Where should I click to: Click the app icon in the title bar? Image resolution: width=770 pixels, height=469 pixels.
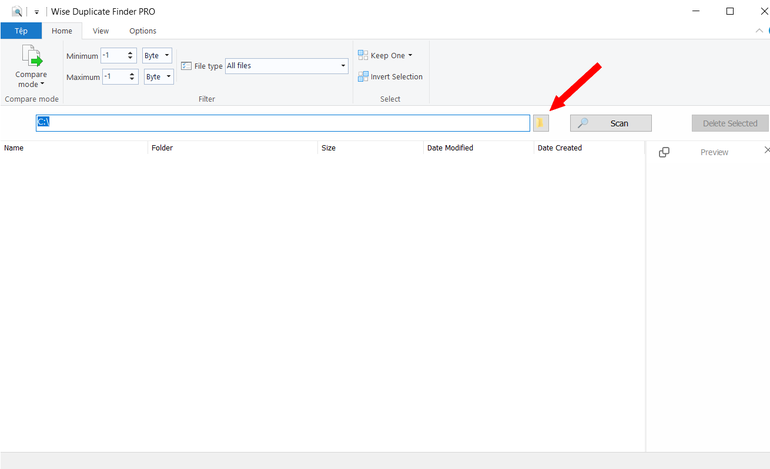tap(17, 11)
